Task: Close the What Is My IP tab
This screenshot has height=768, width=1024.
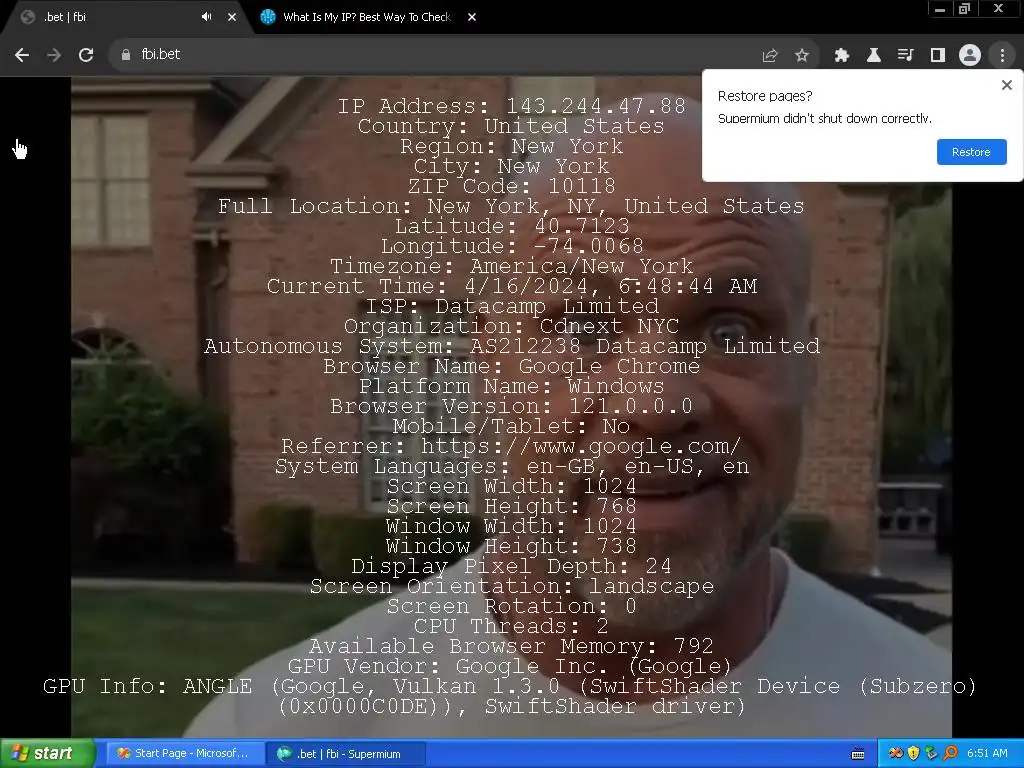Action: (x=472, y=17)
